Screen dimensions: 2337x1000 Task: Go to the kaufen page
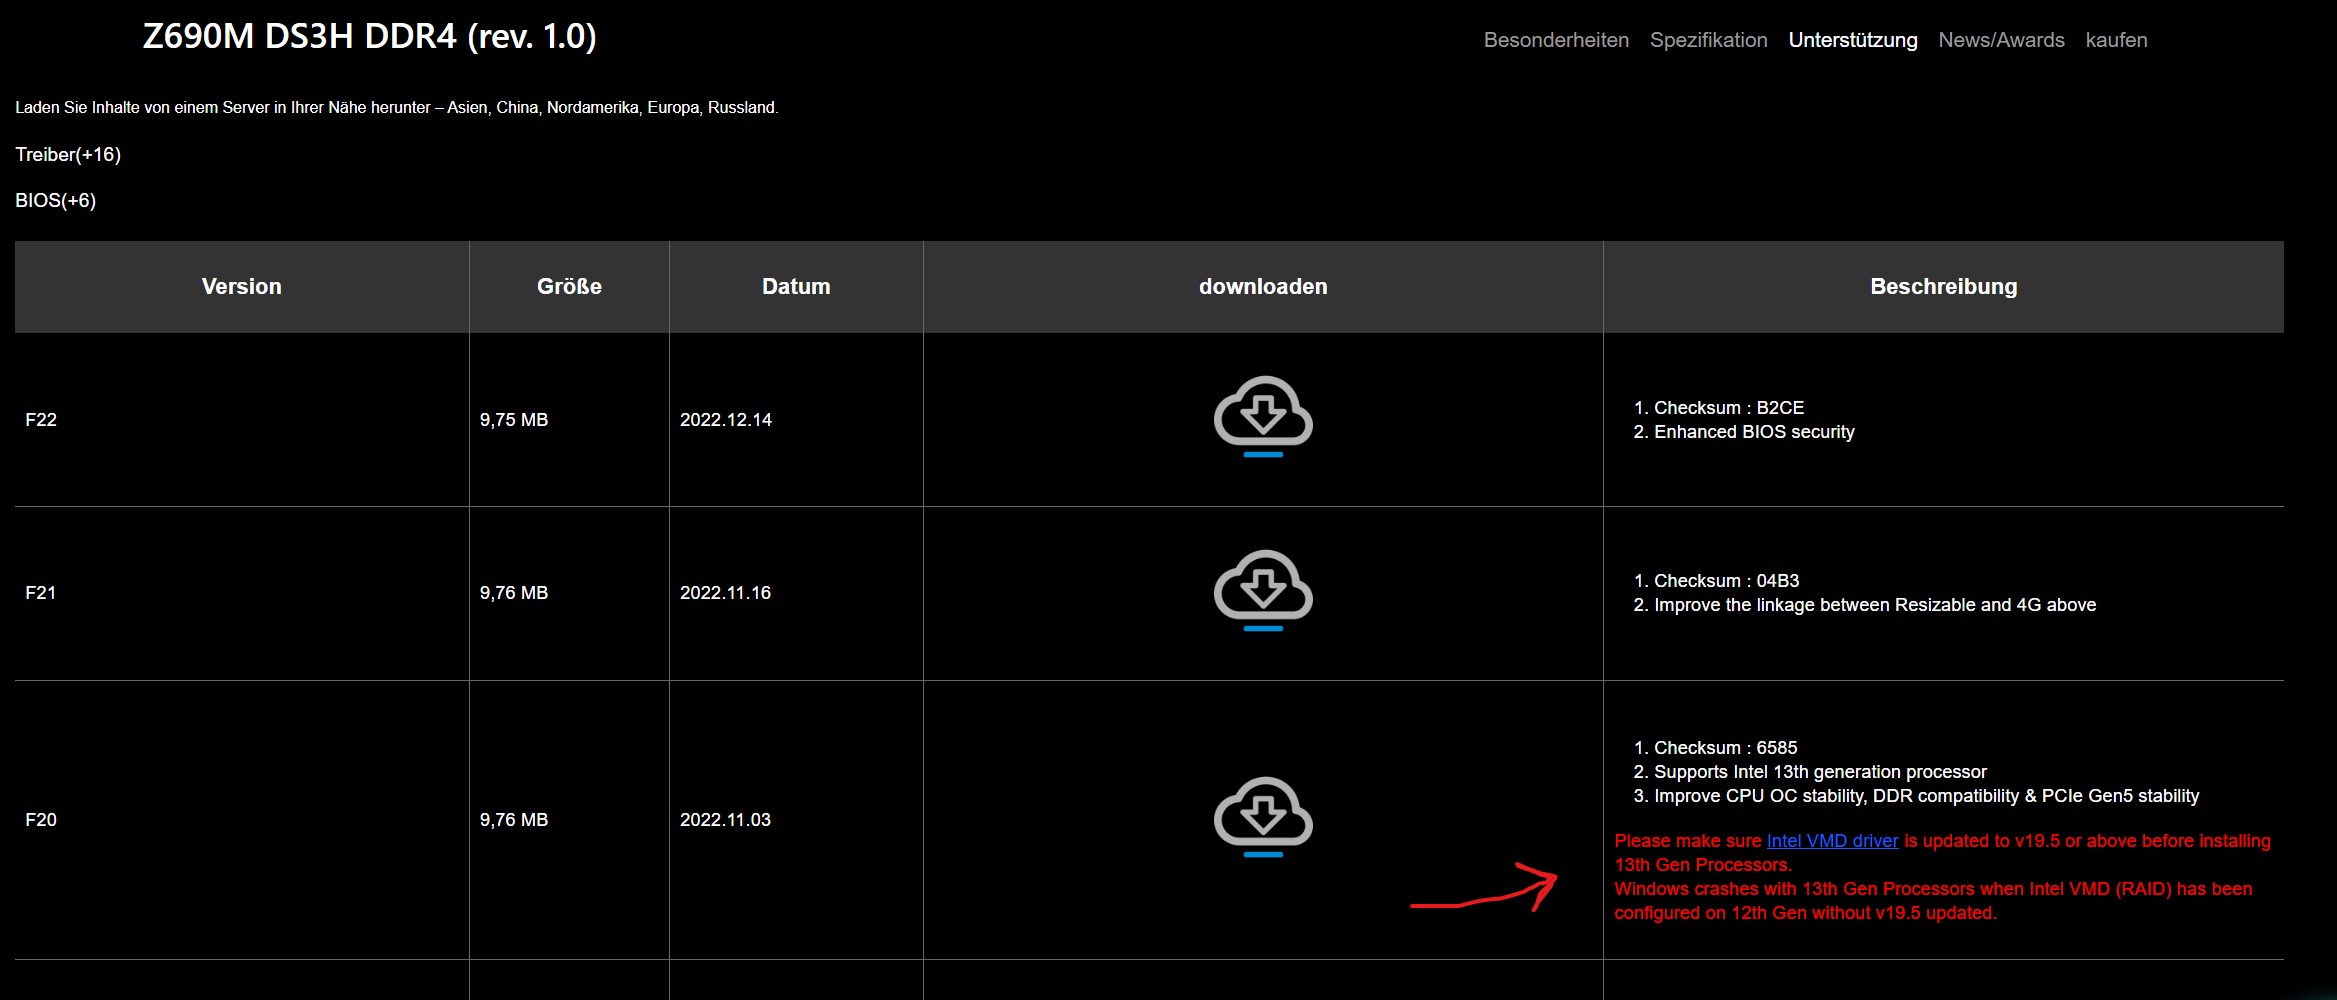(2116, 40)
